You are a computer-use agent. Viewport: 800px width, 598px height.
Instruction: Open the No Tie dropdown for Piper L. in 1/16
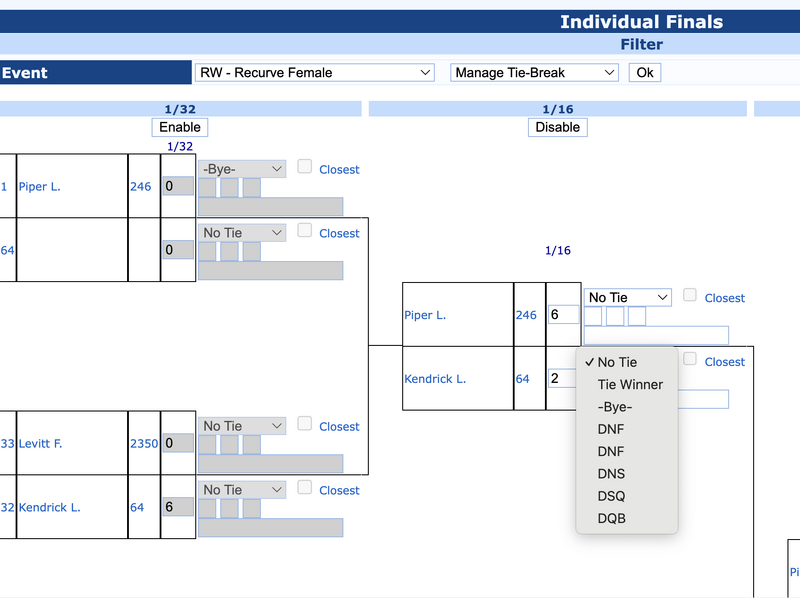[628, 297]
